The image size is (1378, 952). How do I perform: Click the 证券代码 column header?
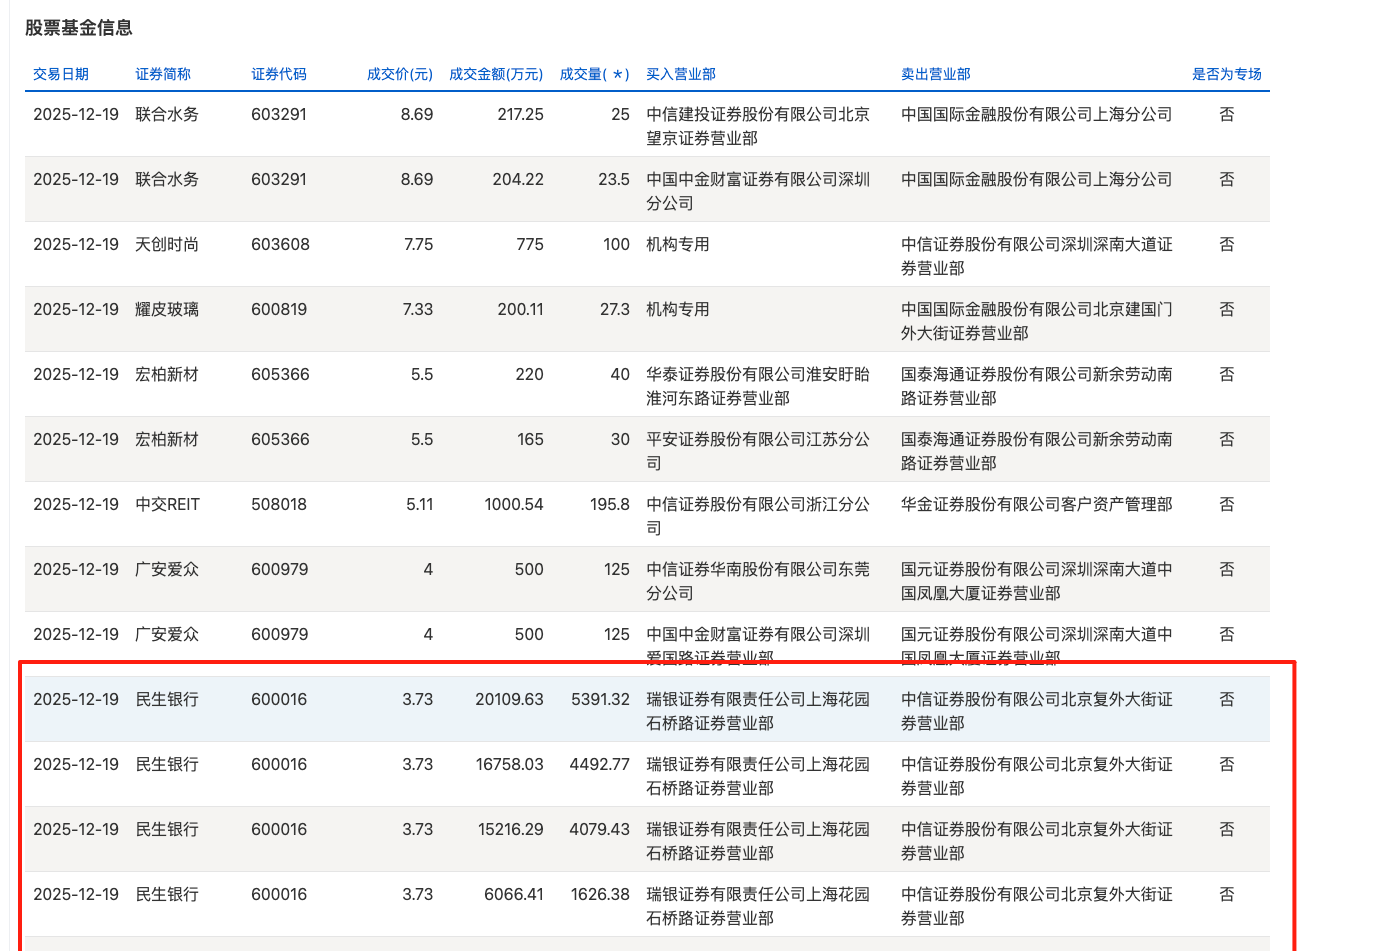pos(279,73)
